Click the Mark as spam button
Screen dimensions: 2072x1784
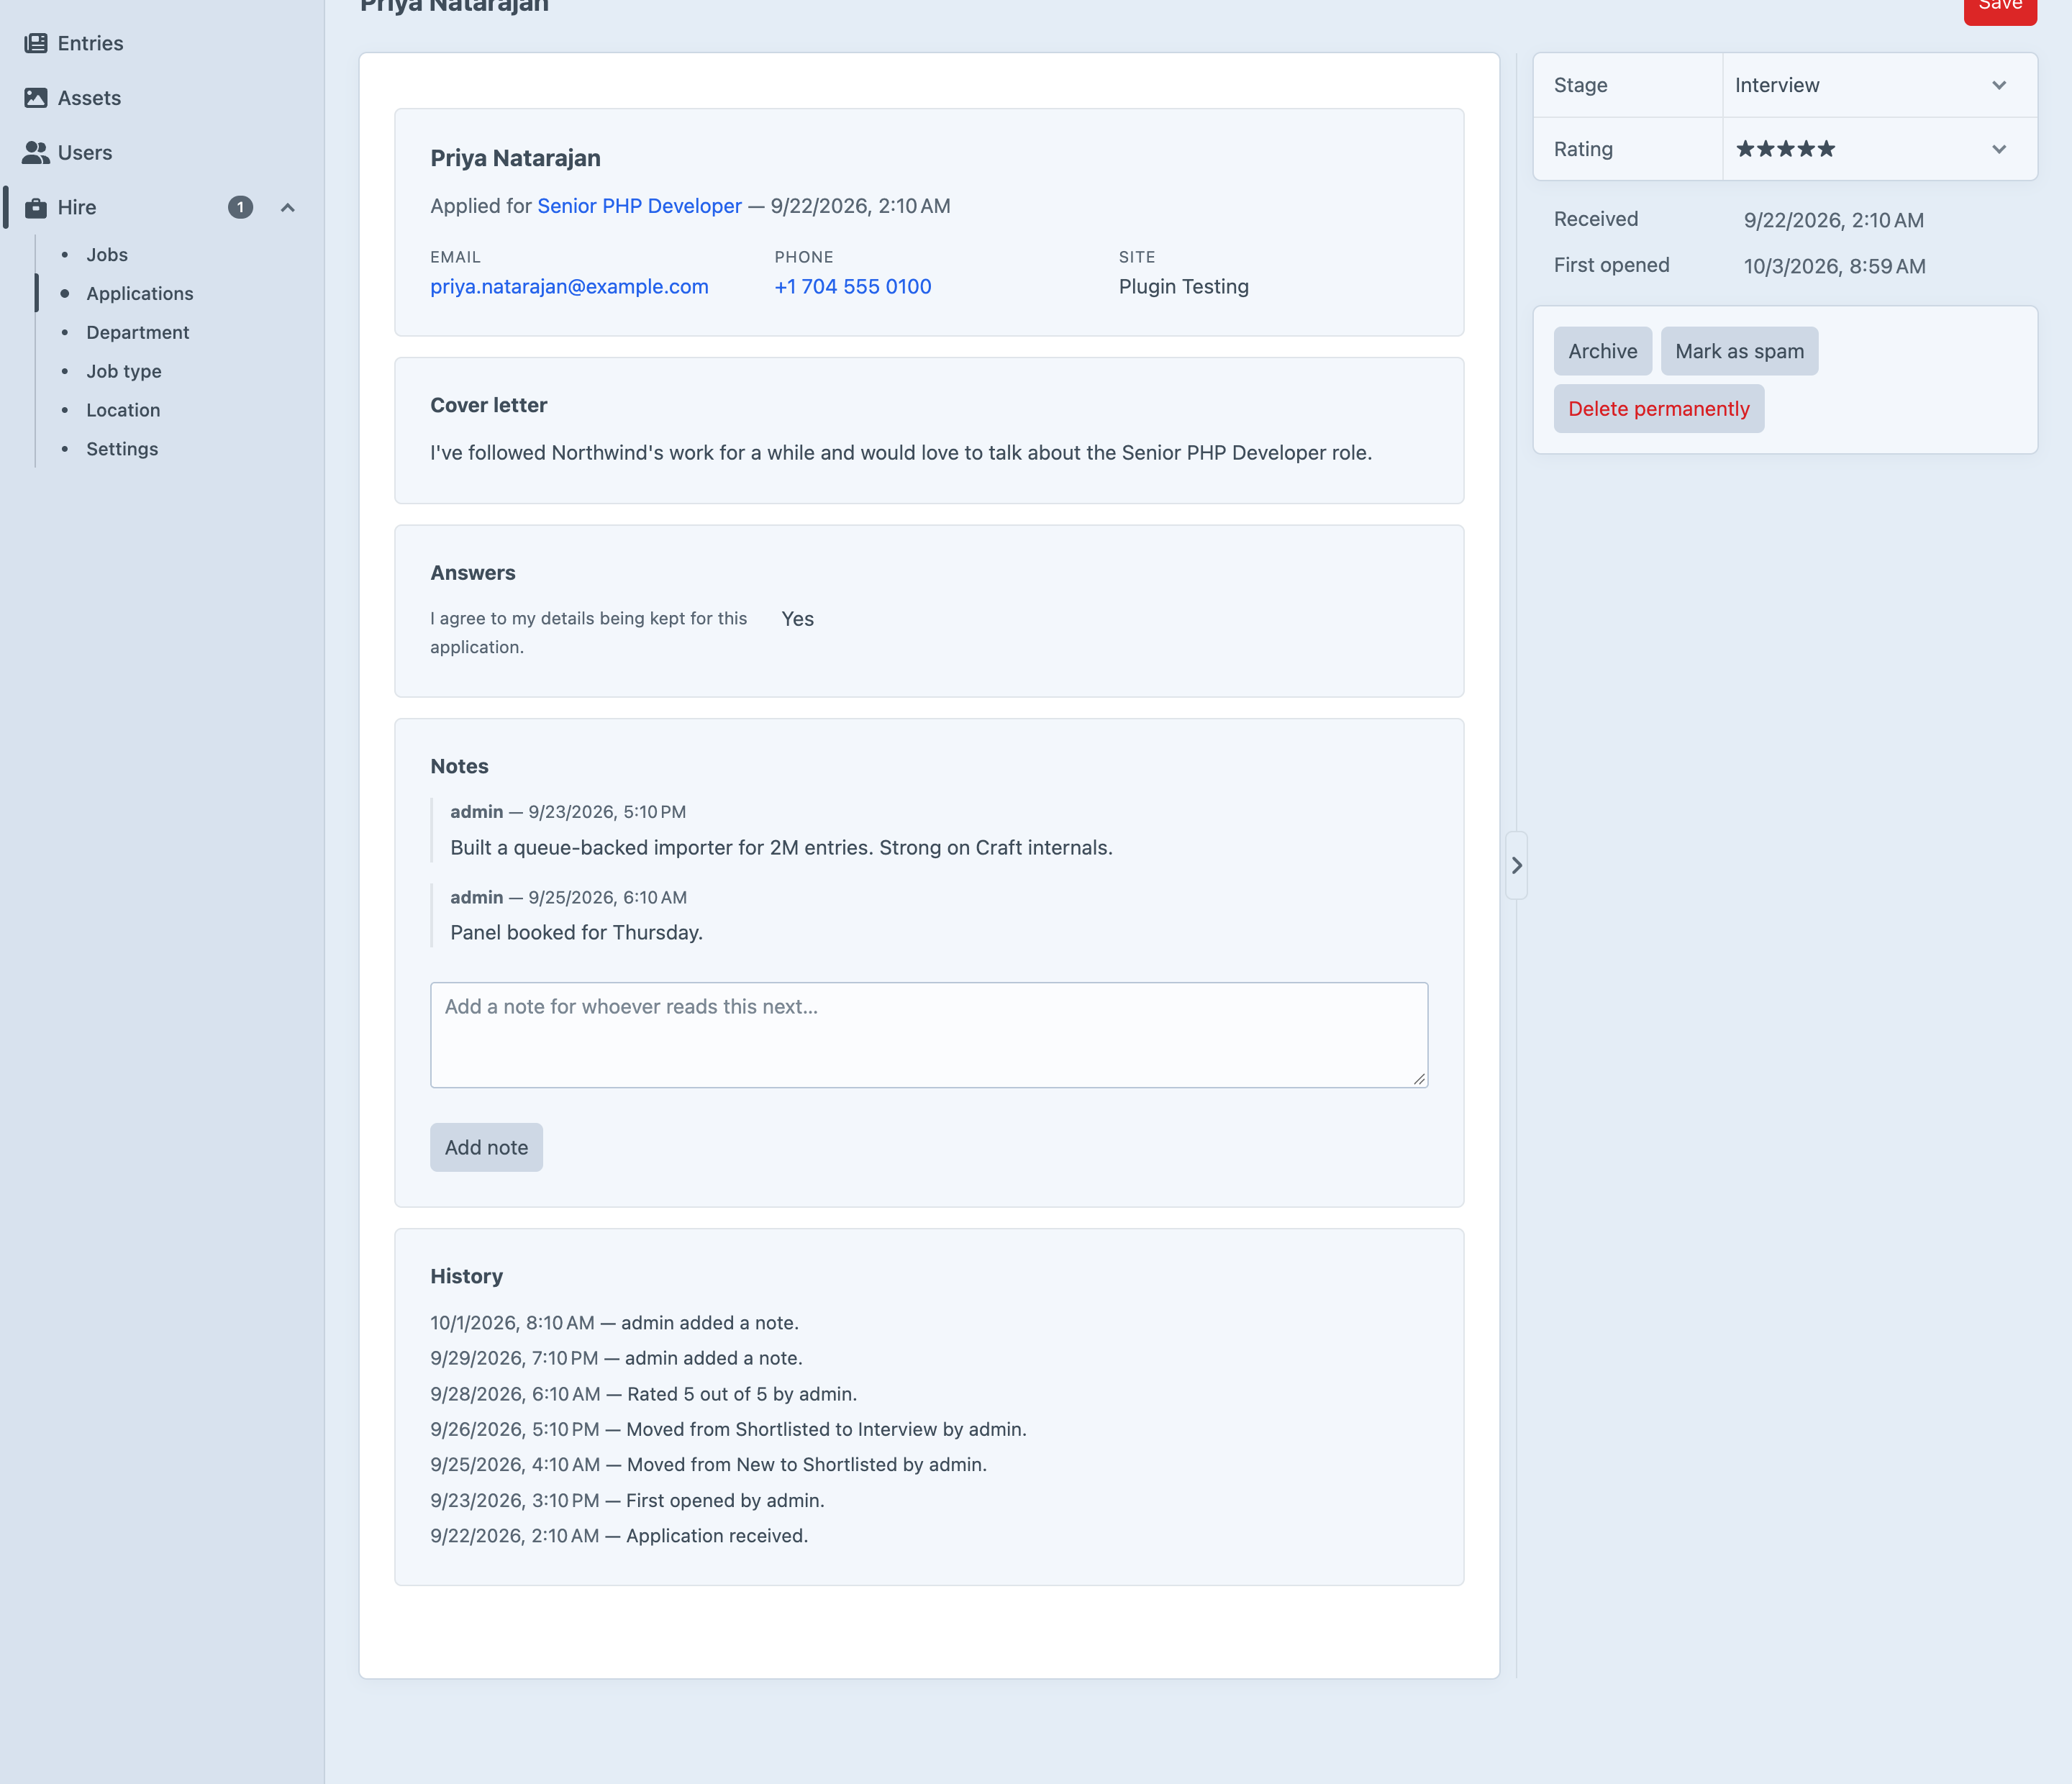[x=1739, y=351]
